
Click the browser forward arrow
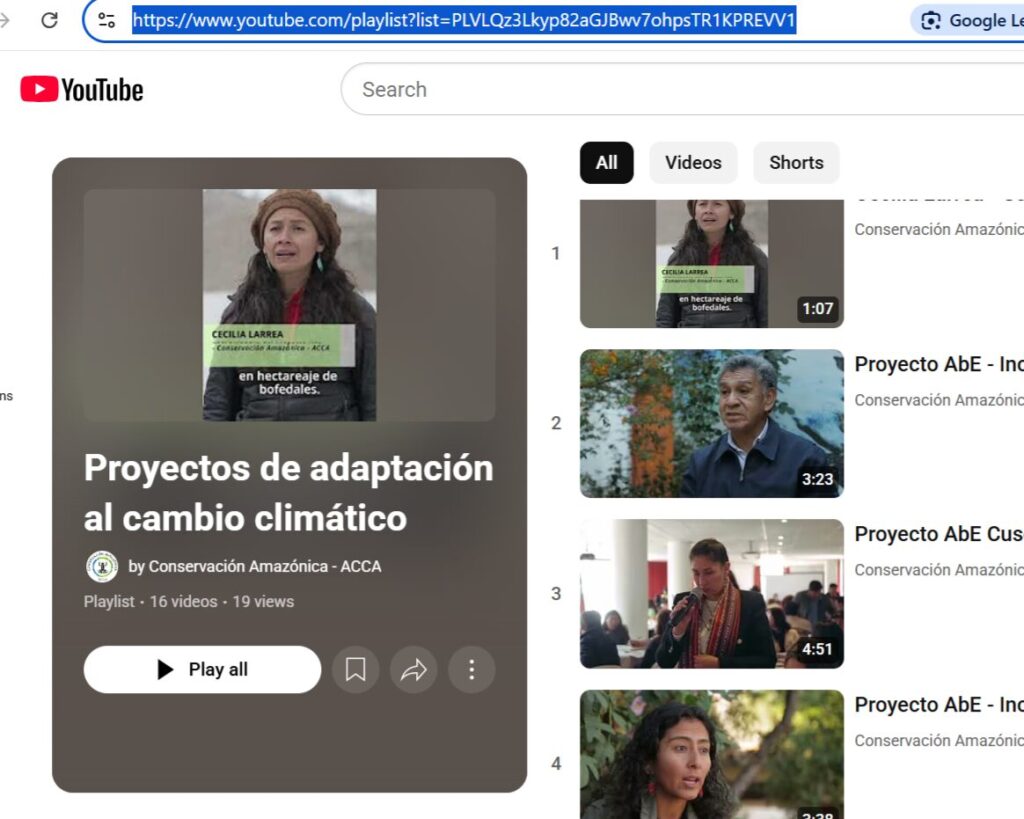tap(5, 20)
